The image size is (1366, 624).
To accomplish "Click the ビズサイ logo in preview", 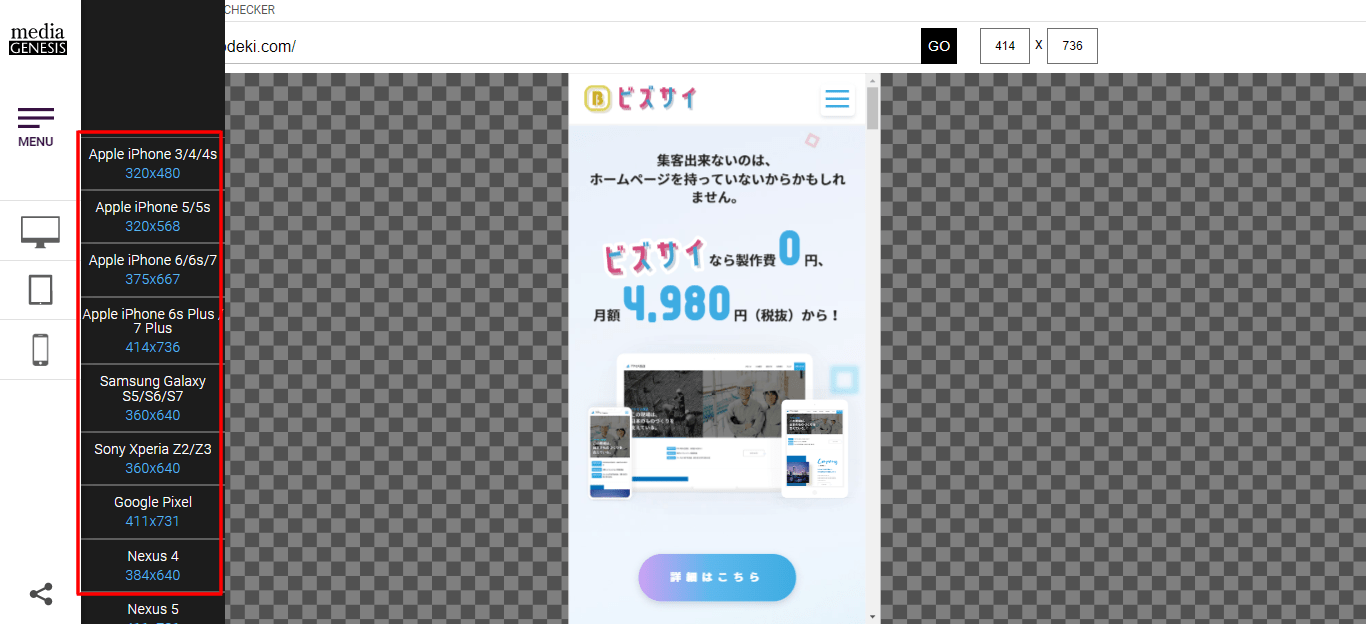I will tap(641, 98).
